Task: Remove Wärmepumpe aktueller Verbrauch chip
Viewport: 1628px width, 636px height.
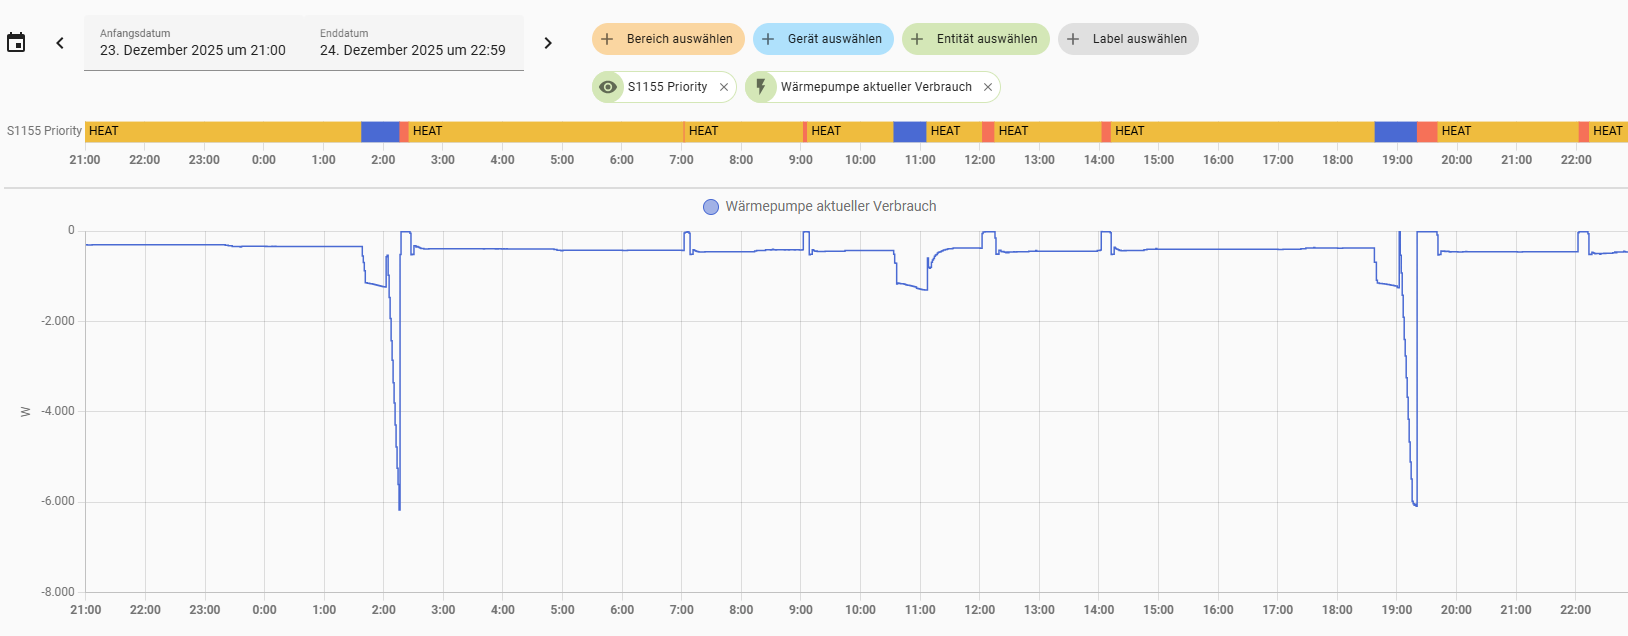Action: point(988,87)
